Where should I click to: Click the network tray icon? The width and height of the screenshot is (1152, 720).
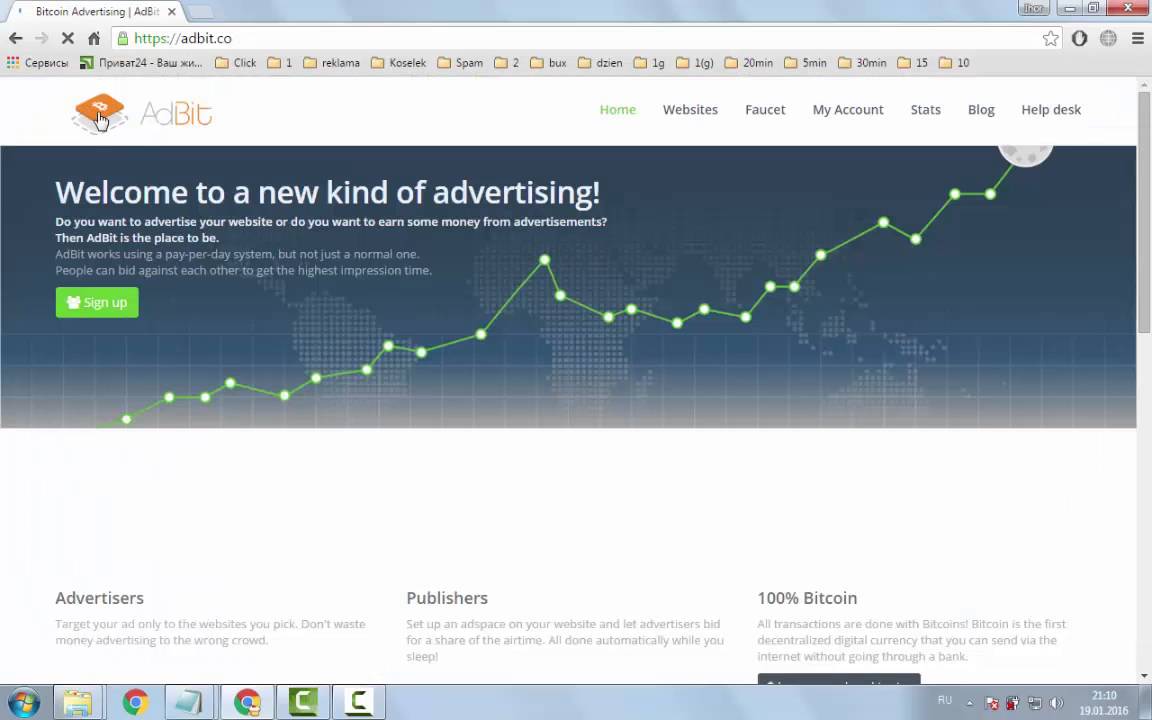pyautogui.click(x=1035, y=703)
